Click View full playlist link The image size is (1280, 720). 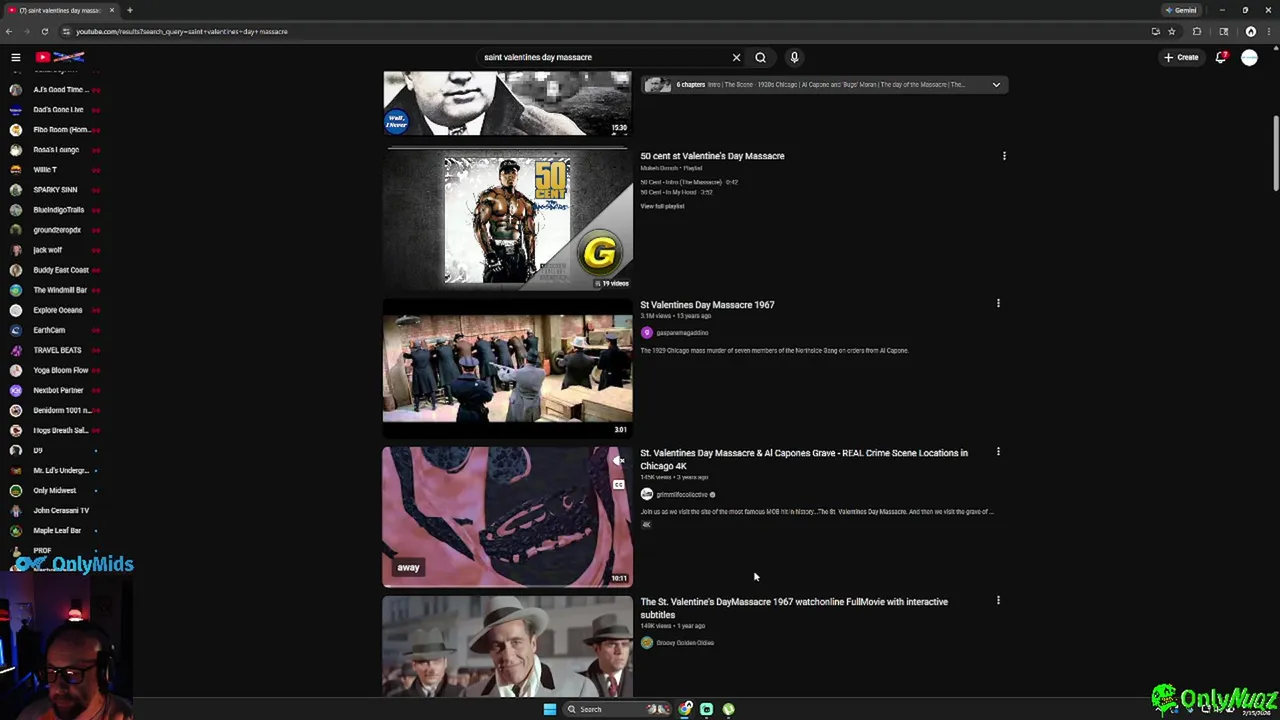(x=662, y=206)
